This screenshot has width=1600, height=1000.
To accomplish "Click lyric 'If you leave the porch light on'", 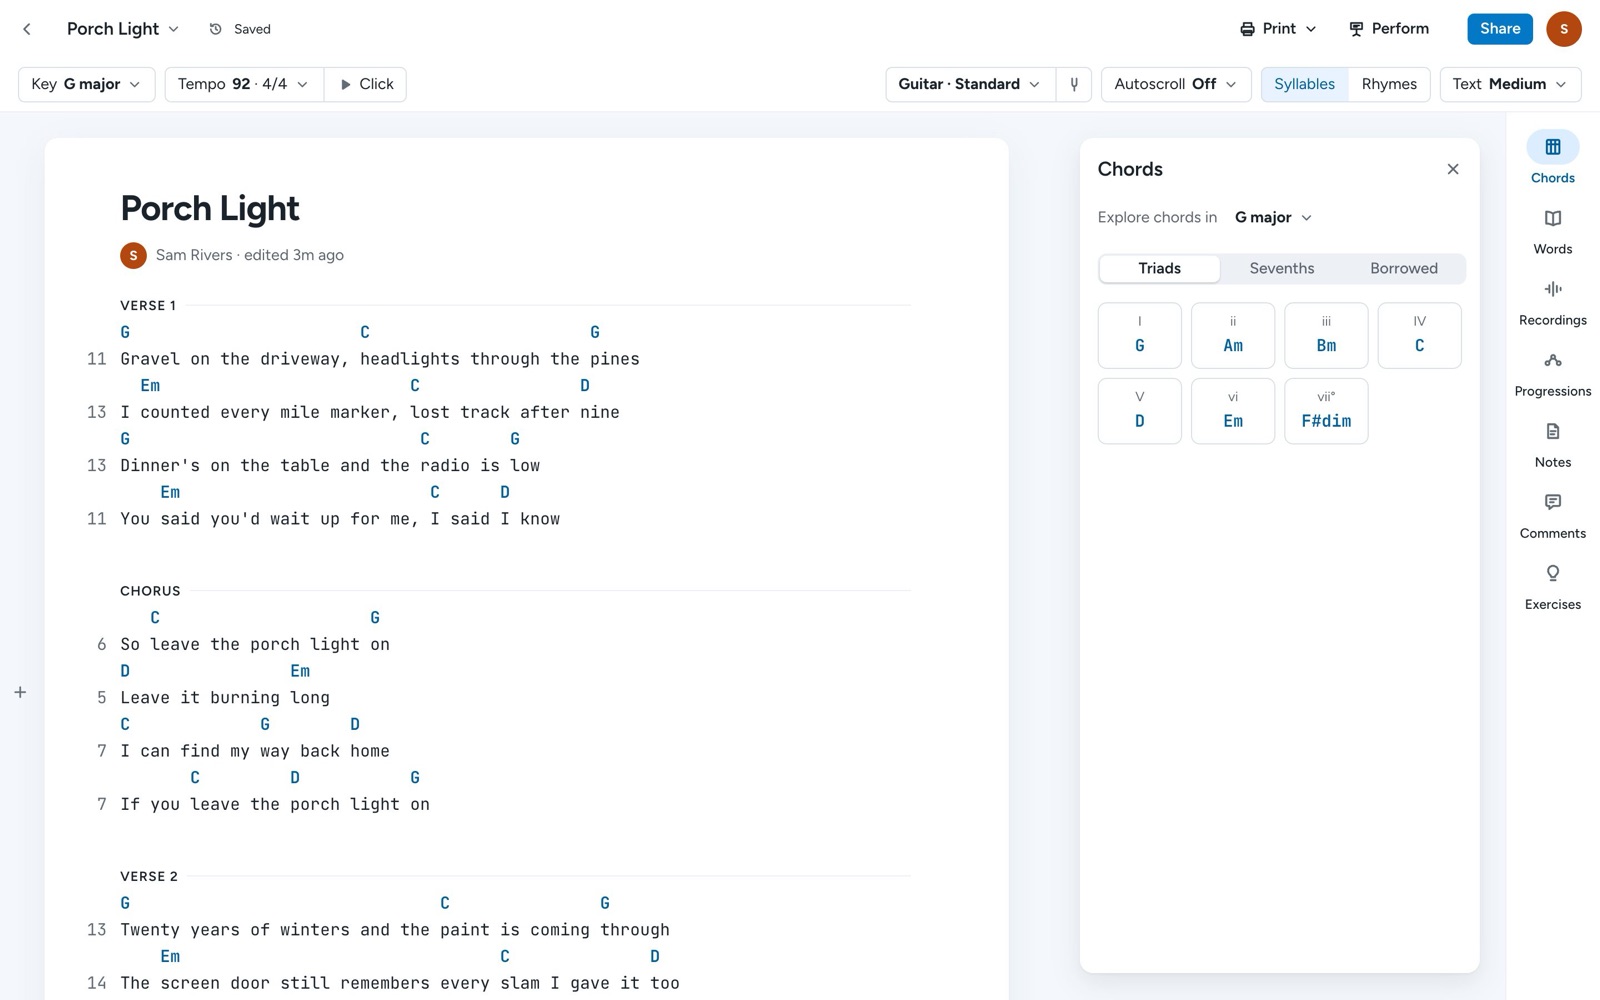I will pos(275,804).
